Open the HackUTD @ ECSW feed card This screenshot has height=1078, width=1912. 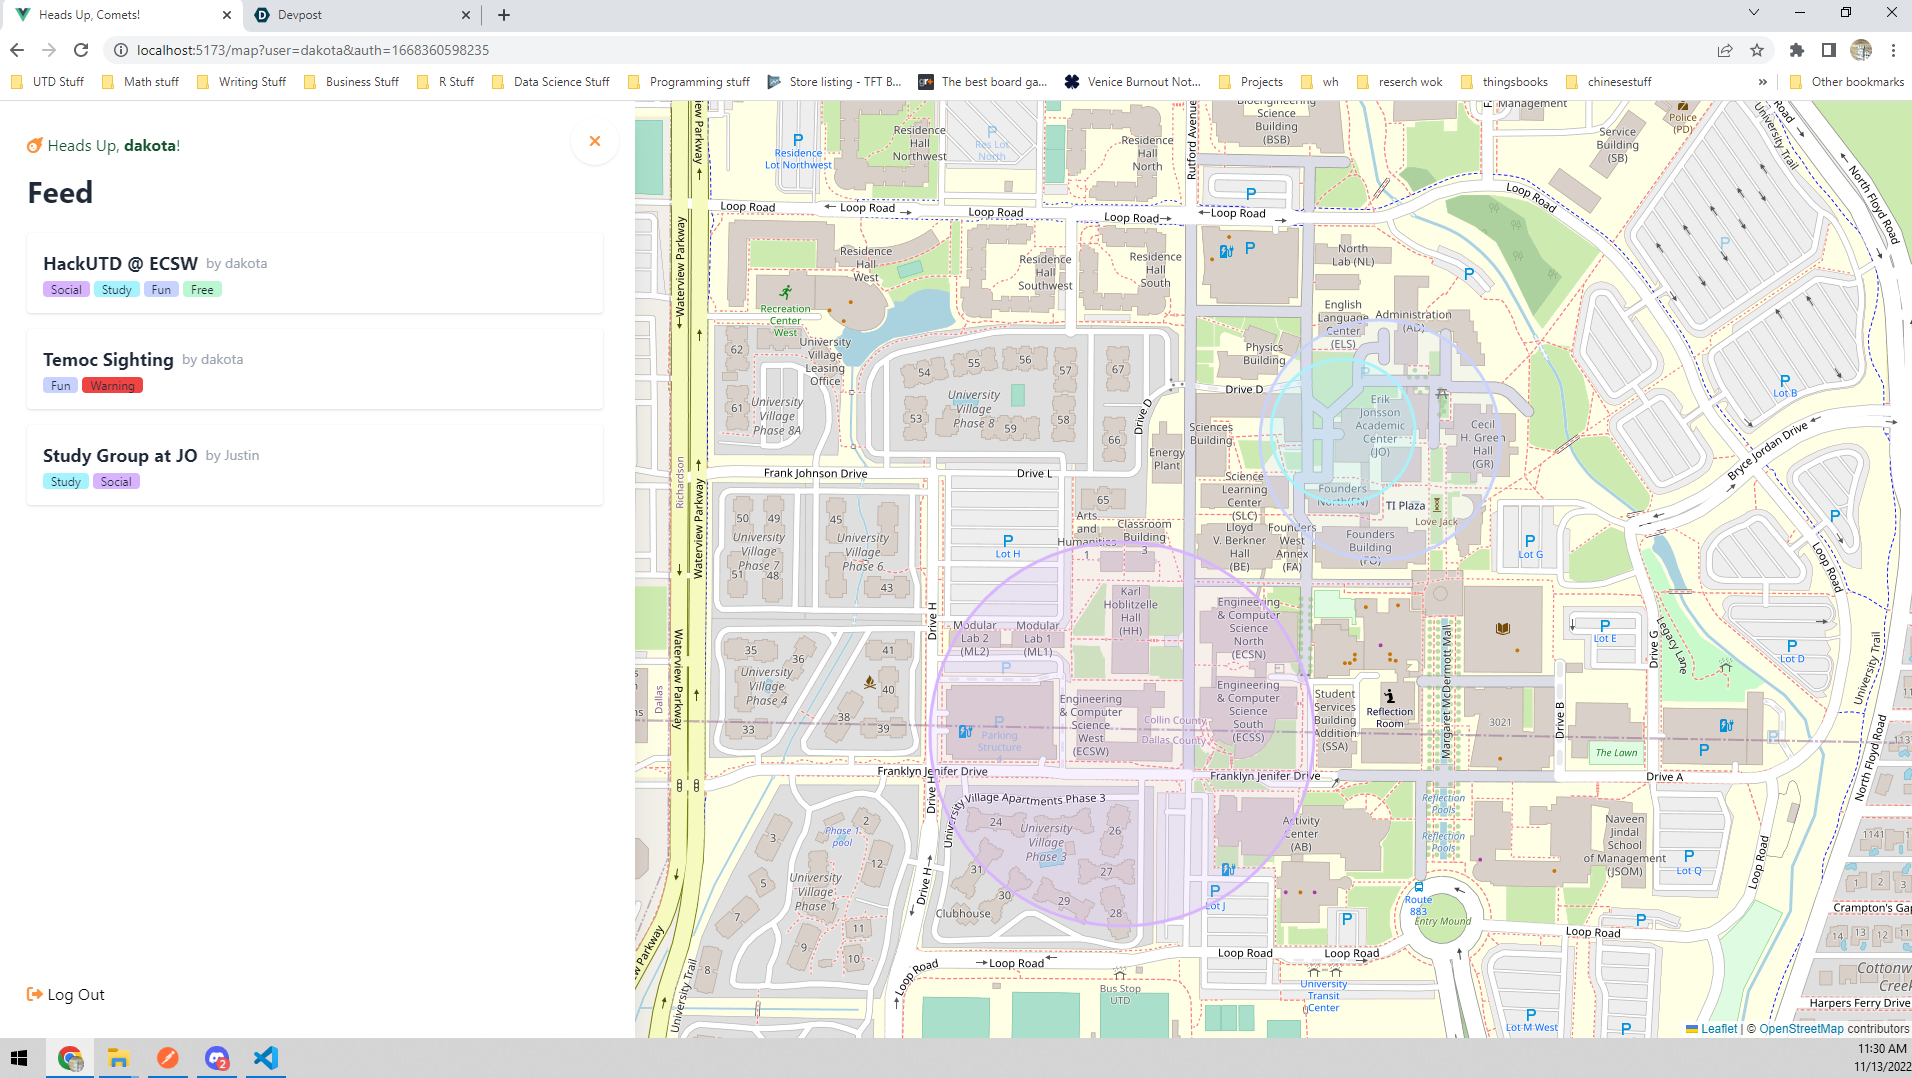(315, 273)
